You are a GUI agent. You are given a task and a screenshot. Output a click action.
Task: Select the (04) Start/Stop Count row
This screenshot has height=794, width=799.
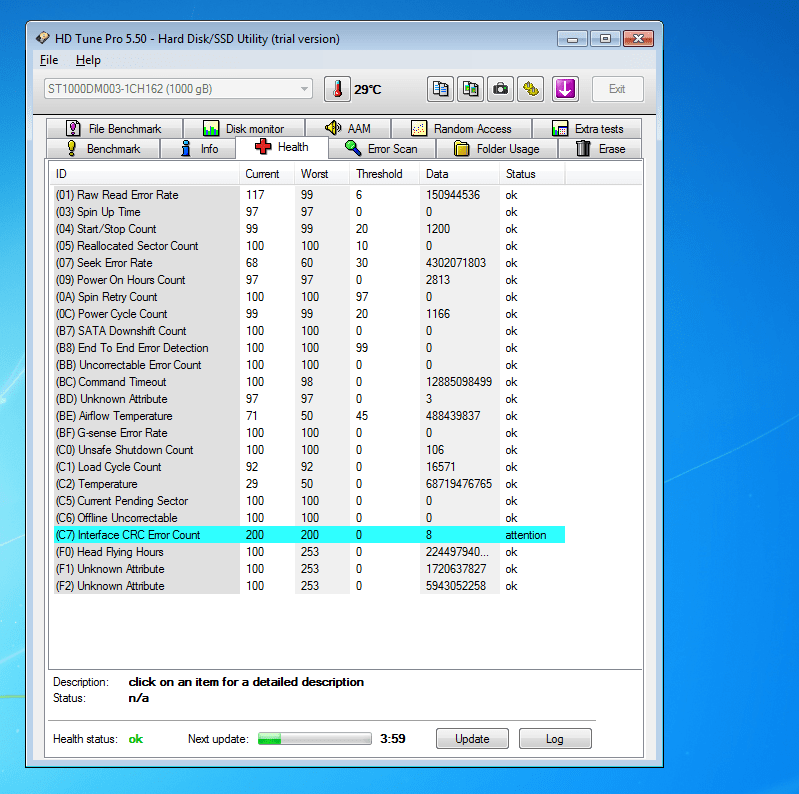coord(309,229)
